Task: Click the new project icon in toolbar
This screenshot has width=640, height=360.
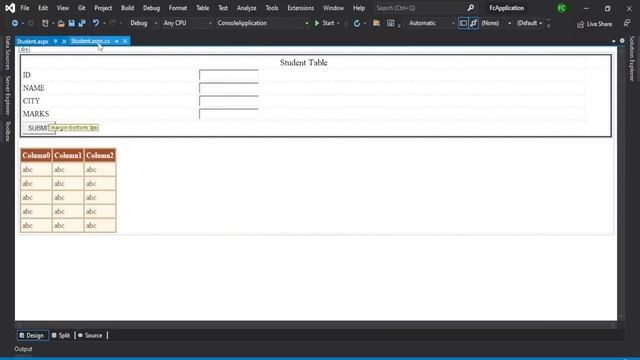Action: click(x=45, y=23)
